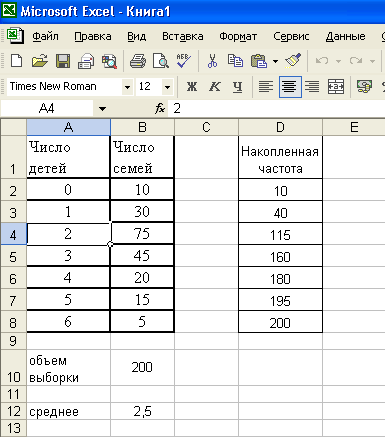Click the font size field showing 12
The height and width of the screenshot is (437, 385).
pos(149,87)
